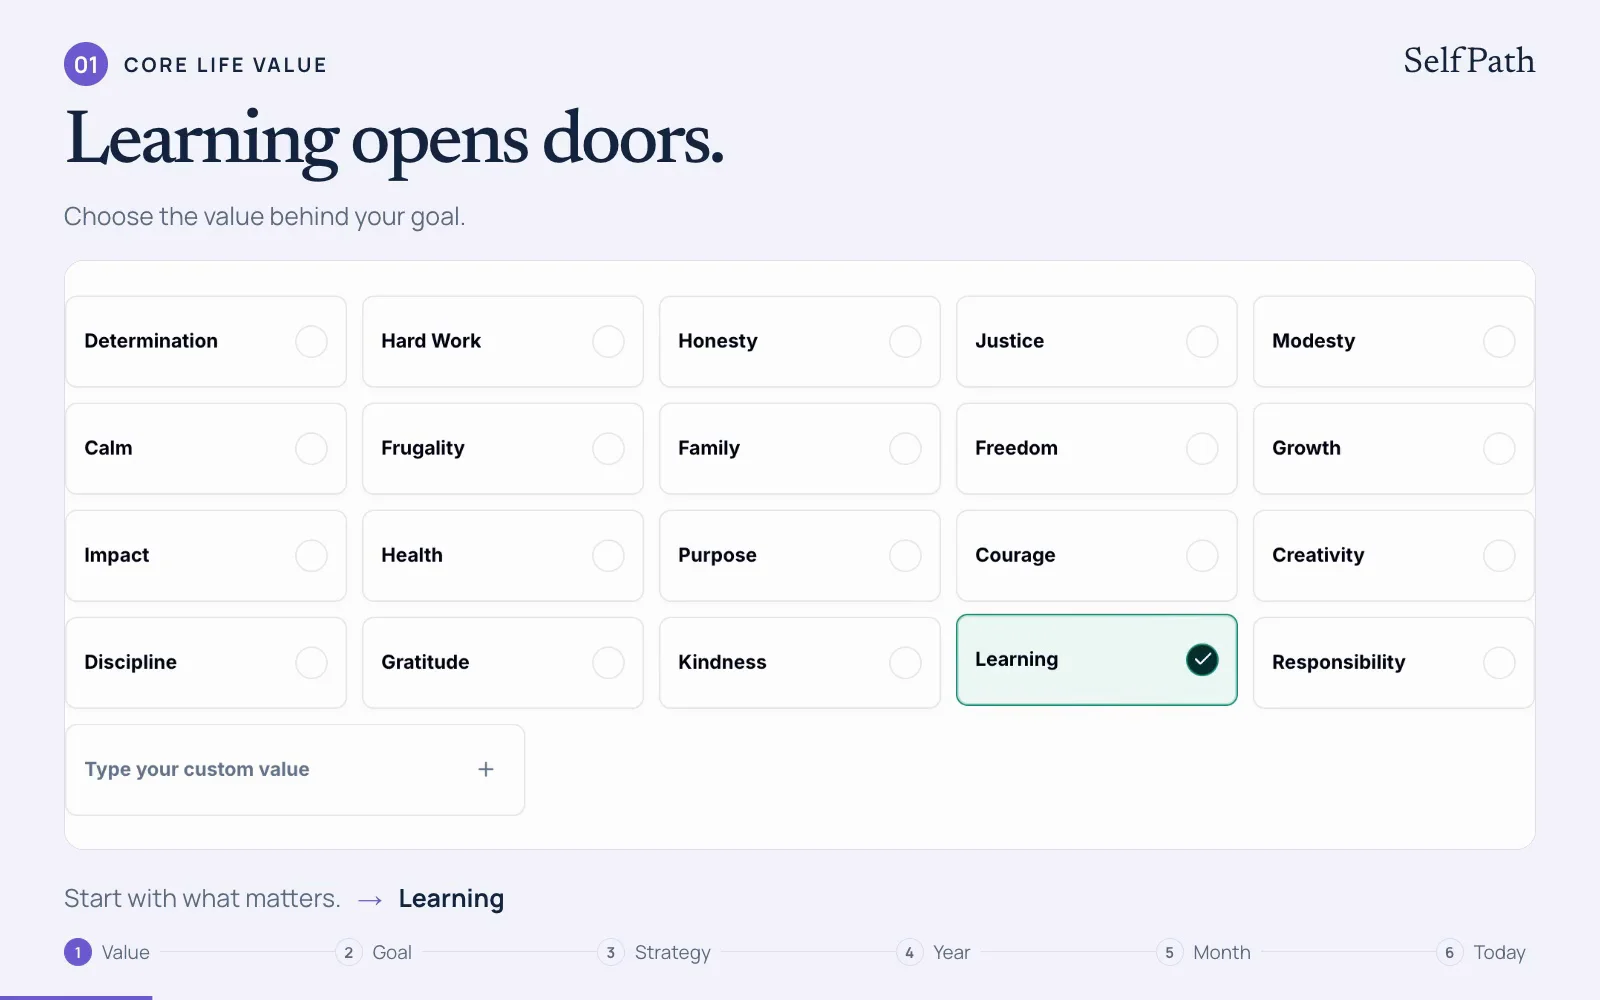Pick Frugality as your value

503,448
